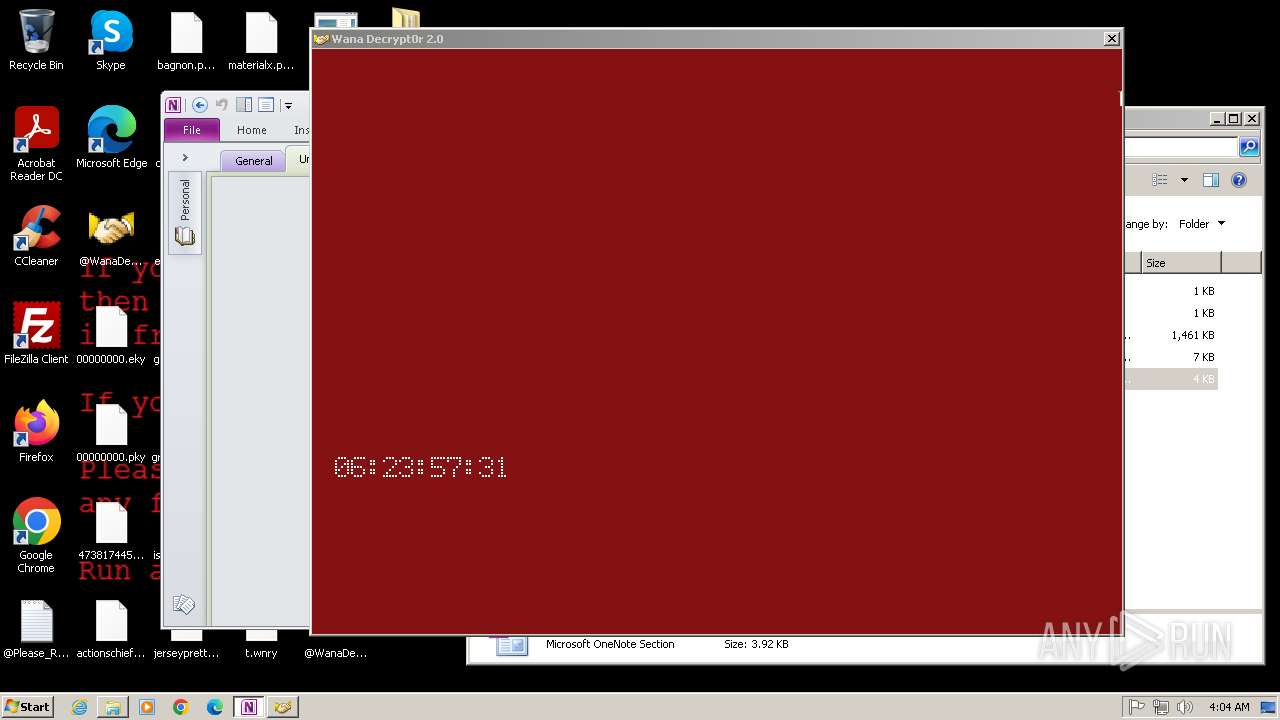This screenshot has width=1280, height=720.
Task: Open Explorer view options dropdown arrow
Action: click(1184, 180)
